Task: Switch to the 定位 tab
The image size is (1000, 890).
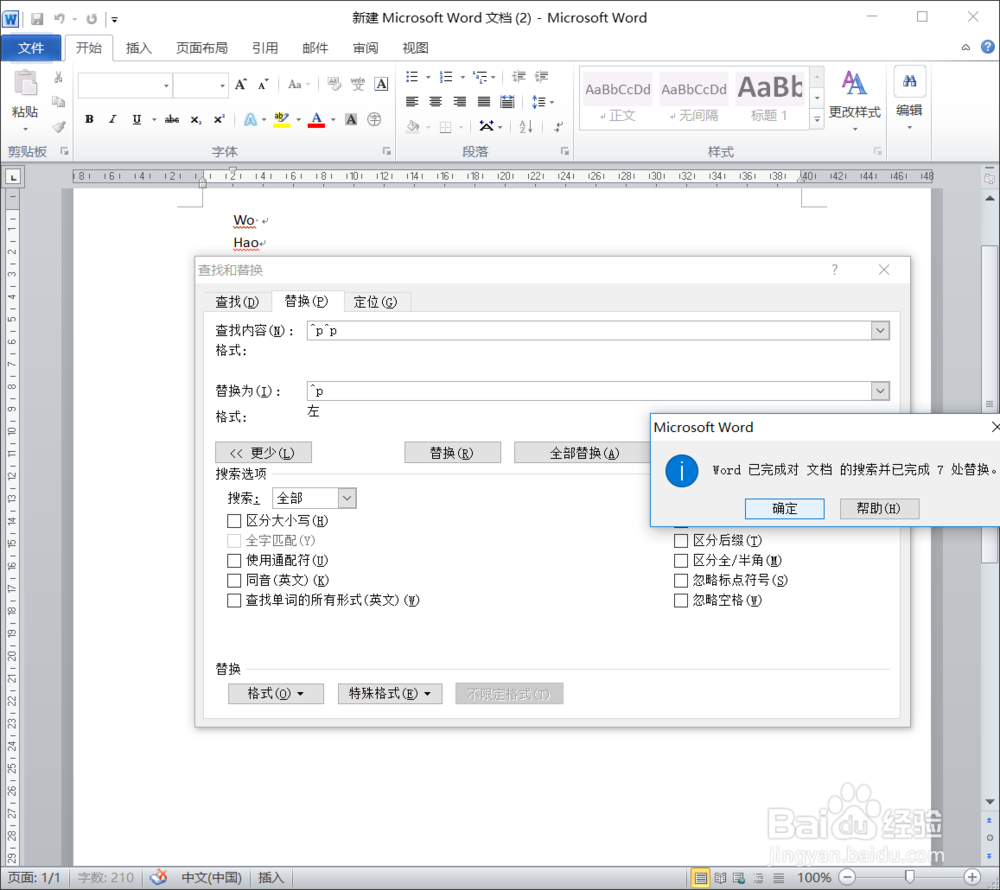Action: tap(376, 301)
